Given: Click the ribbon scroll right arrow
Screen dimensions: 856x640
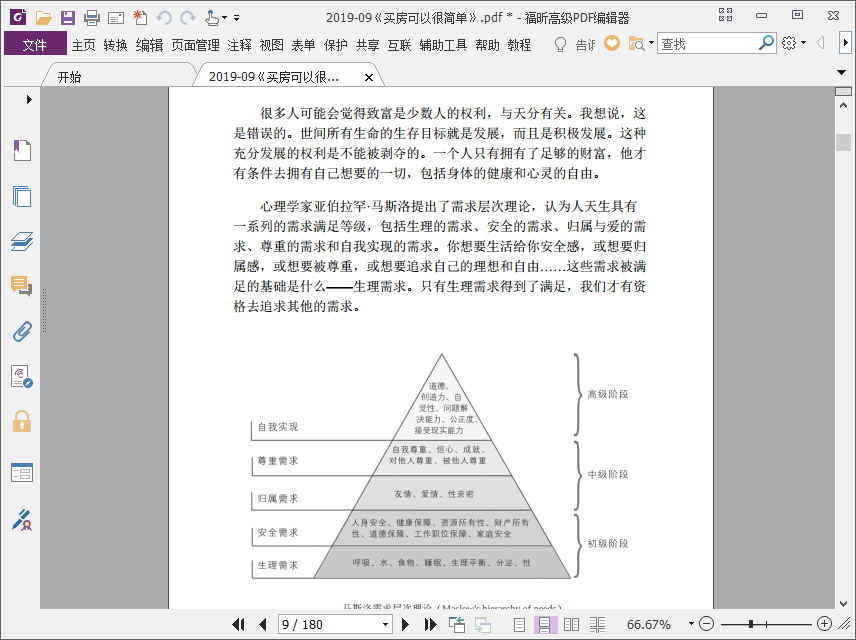Looking at the screenshot, I should click(x=845, y=43).
